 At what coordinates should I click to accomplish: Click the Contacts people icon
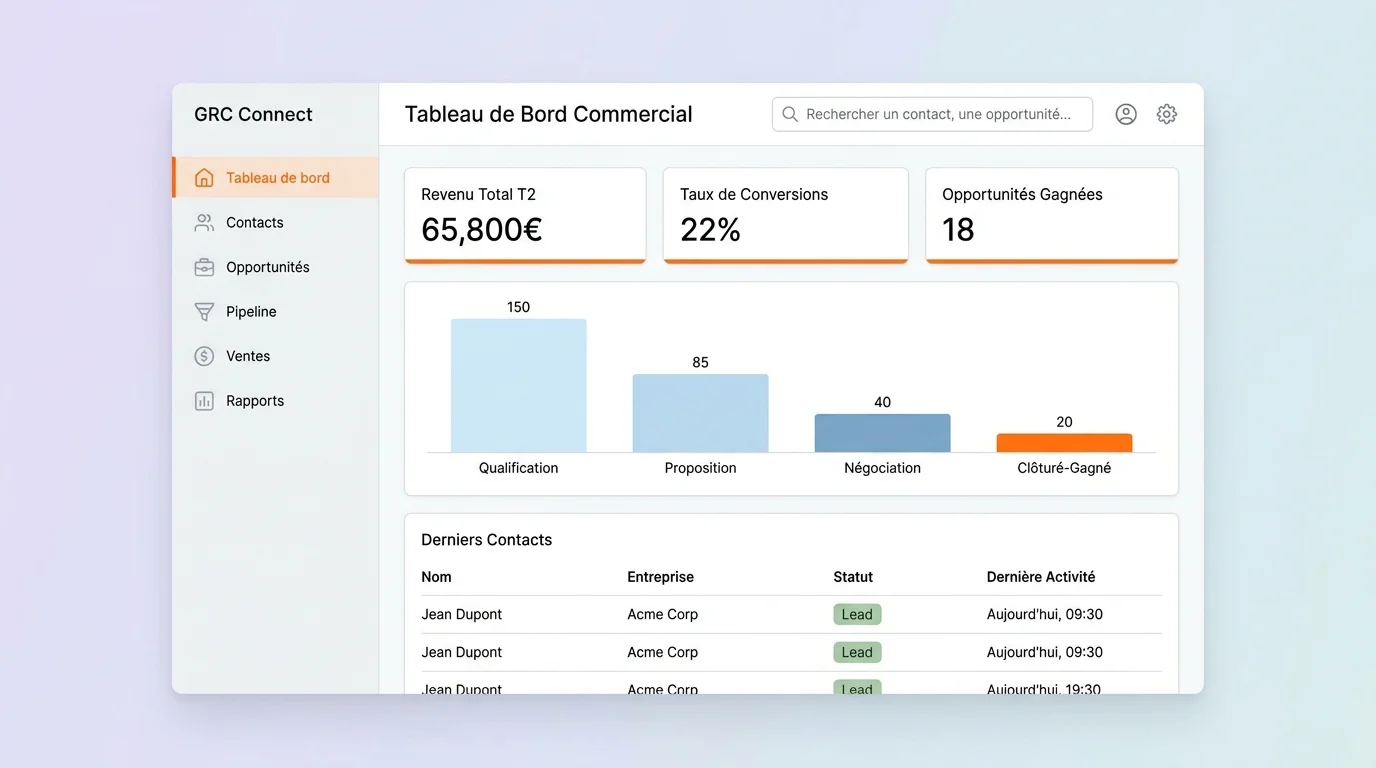(204, 222)
